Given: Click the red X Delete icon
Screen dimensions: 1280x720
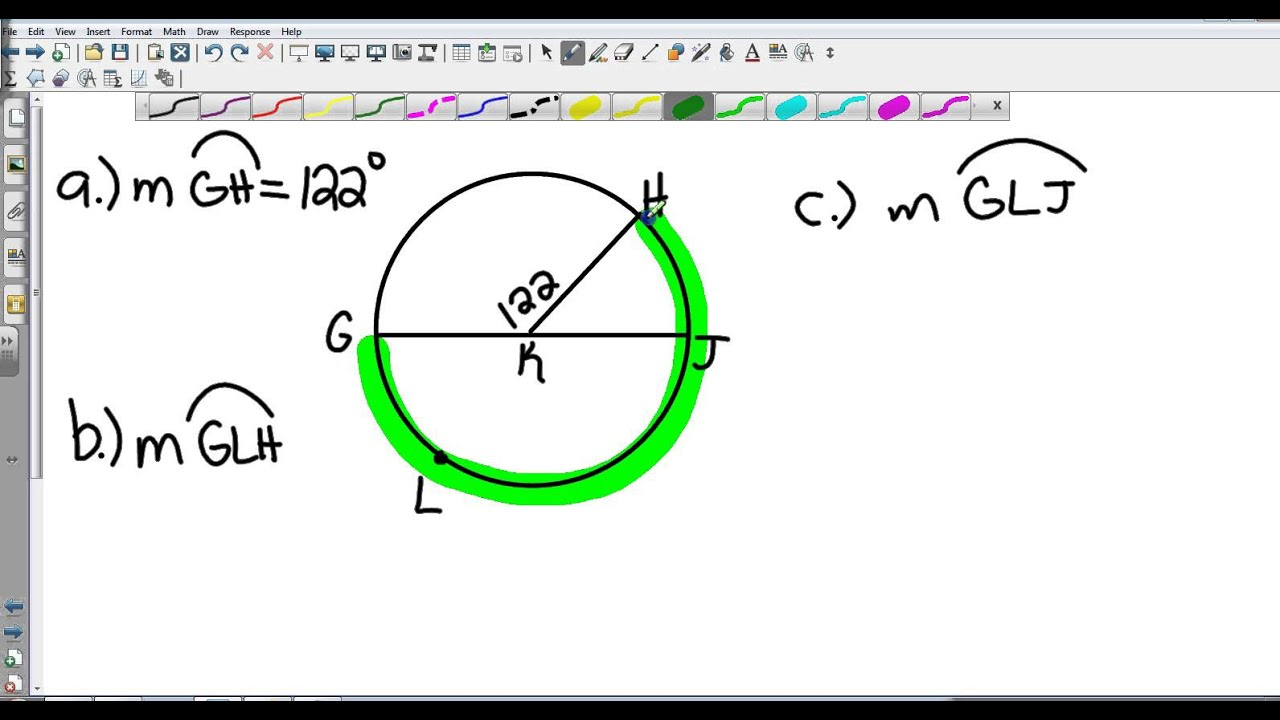Looking at the screenshot, I should (265, 53).
